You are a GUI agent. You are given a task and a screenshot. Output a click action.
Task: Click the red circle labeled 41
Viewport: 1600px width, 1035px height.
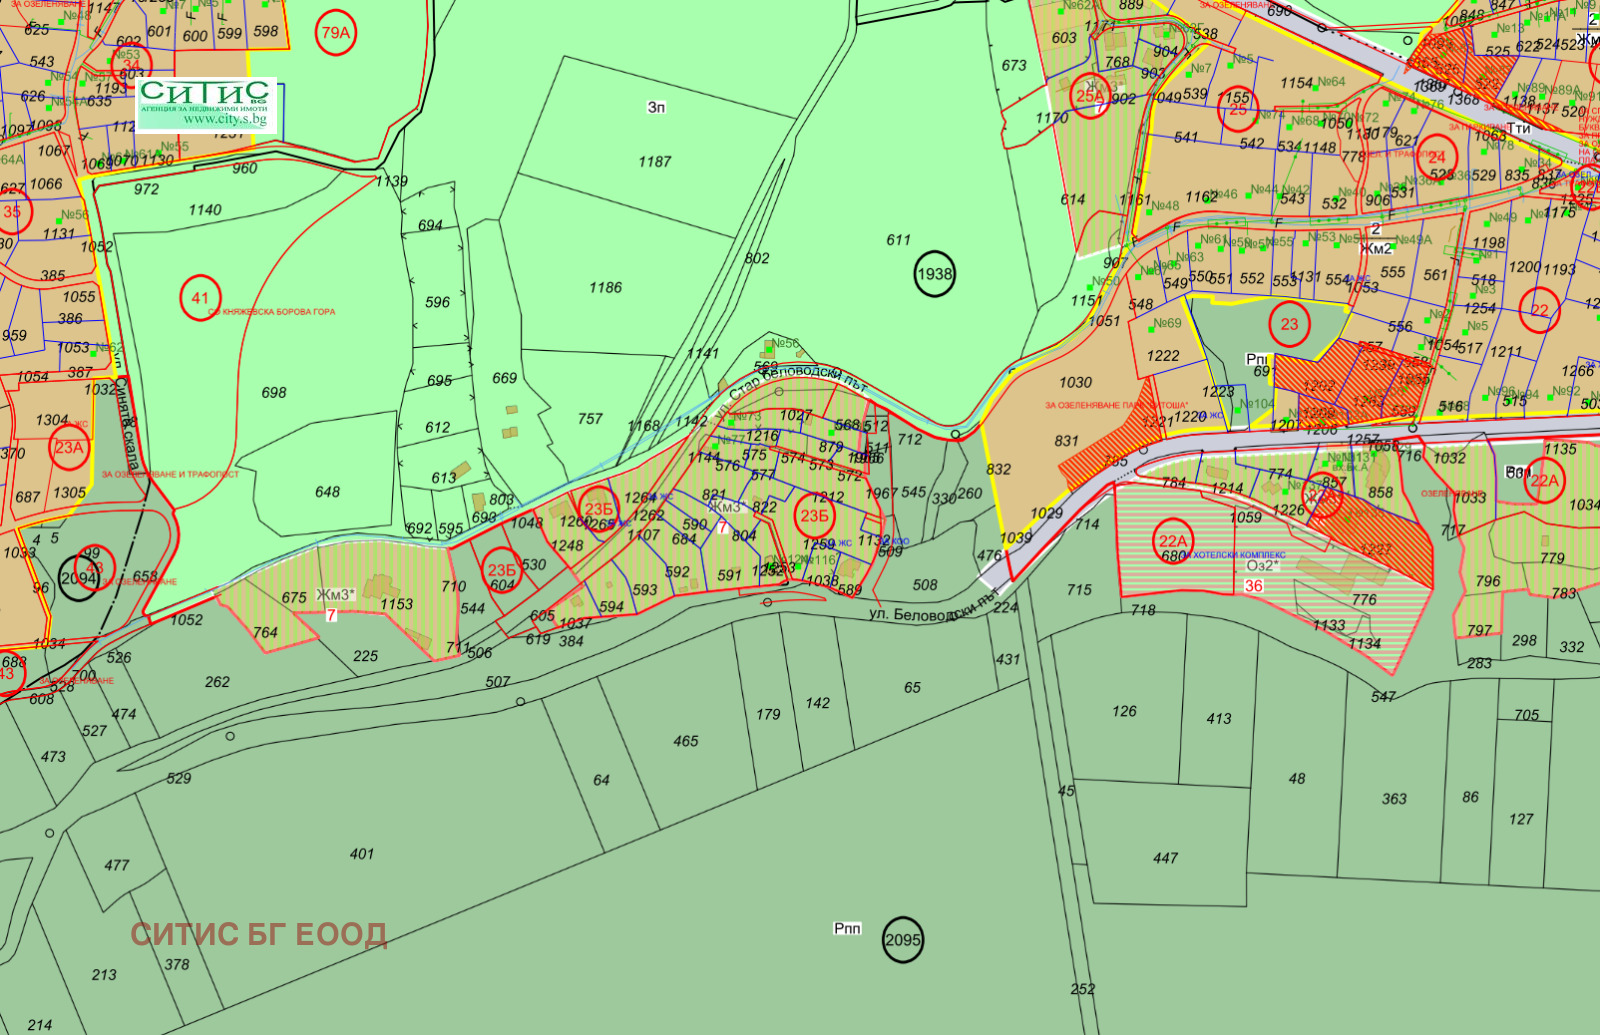[199, 296]
